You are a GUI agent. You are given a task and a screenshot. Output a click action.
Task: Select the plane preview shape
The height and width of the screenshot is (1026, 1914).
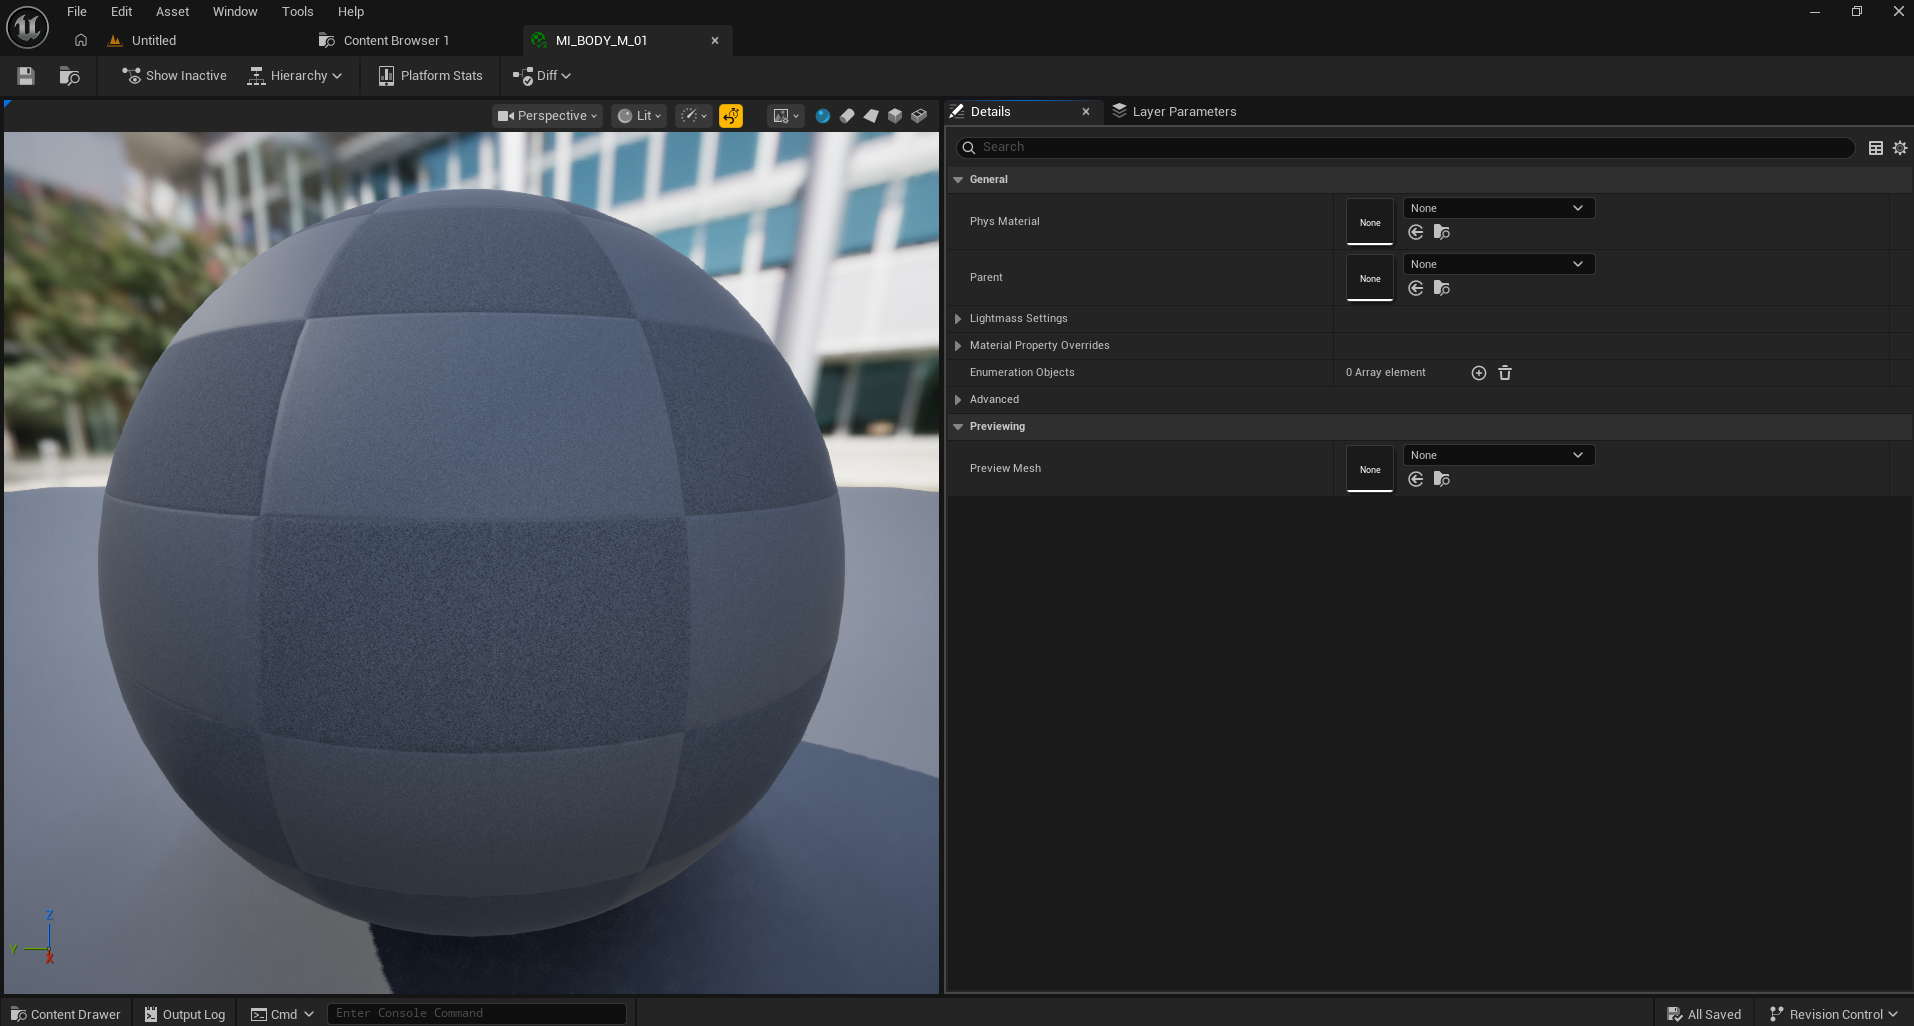[871, 116]
